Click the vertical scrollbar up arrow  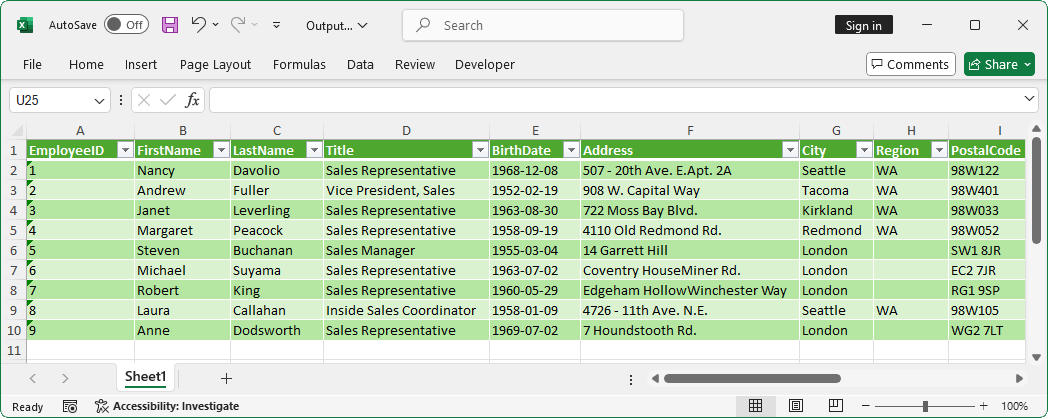pos(1036,129)
